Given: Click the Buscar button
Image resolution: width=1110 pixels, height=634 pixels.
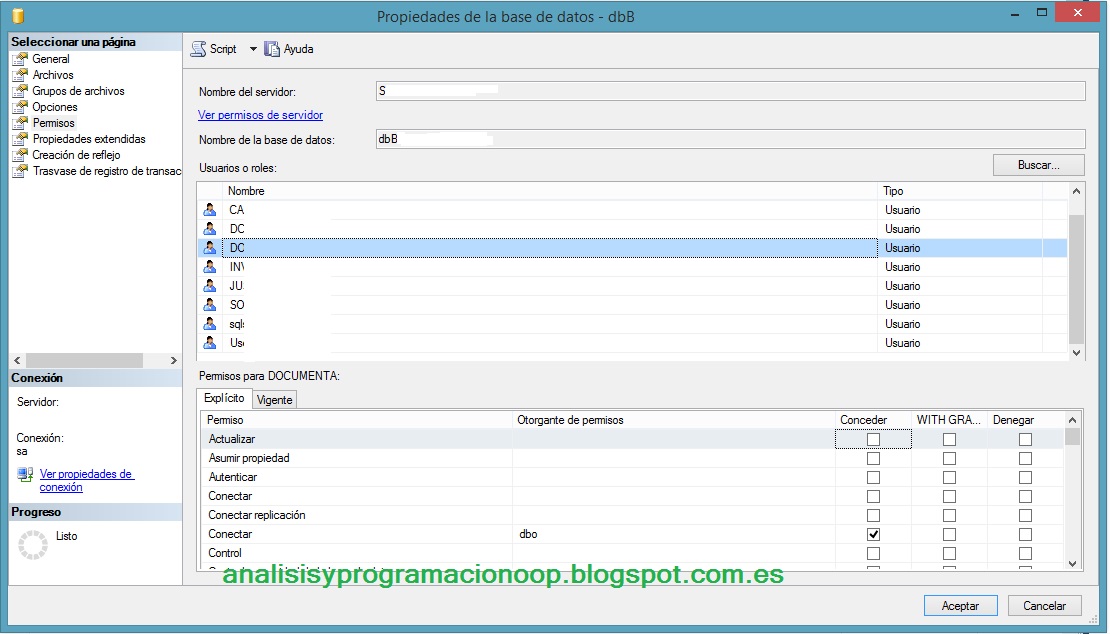Looking at the screenshot, I should (x=1038, y=164).
